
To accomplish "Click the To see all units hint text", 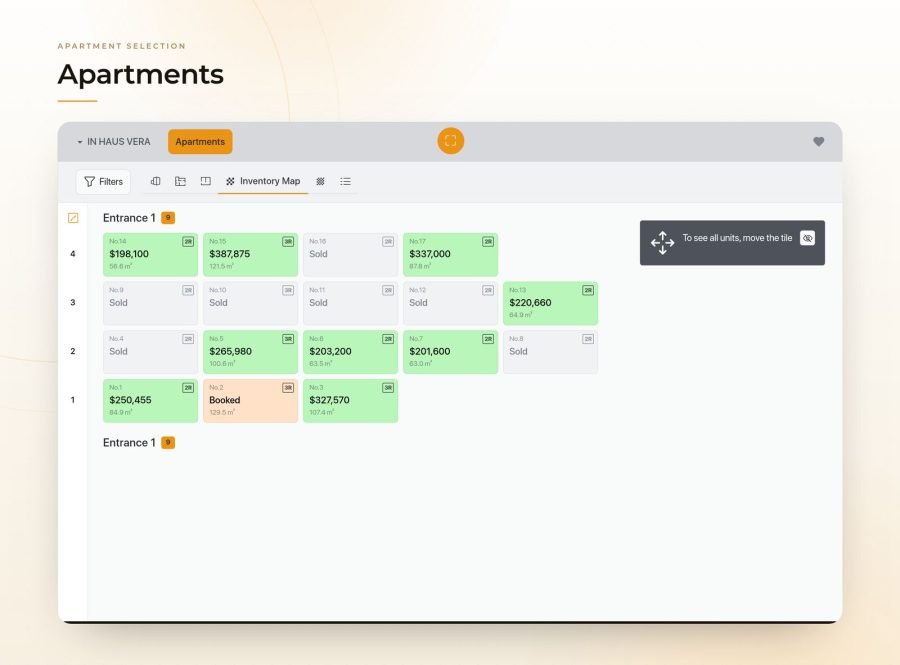I will coord(737,238).
